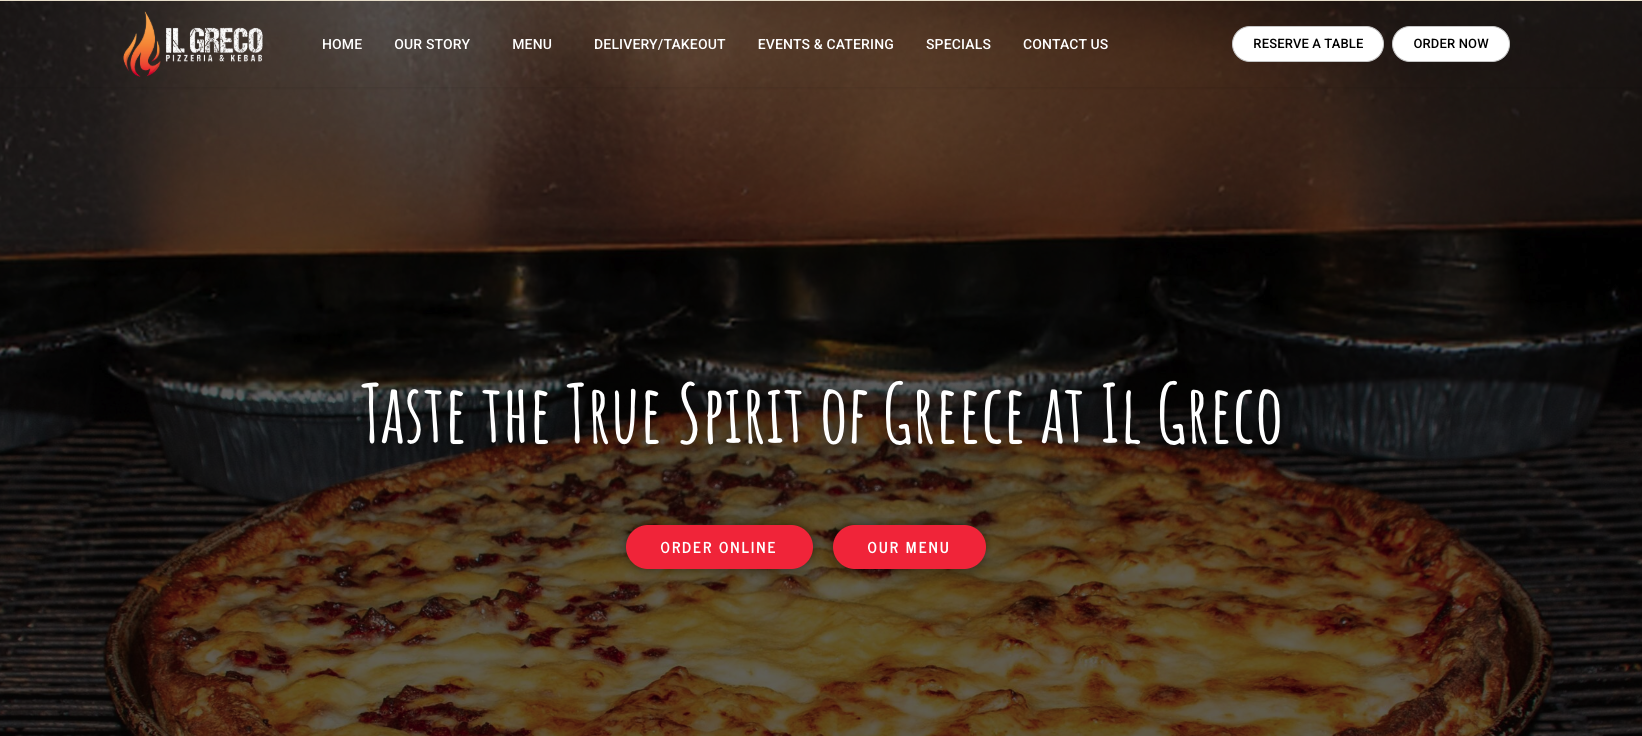Click the Taste the True Spirit headline
The height and width of the screenshot is (736, 1642).
click(821, 413)
